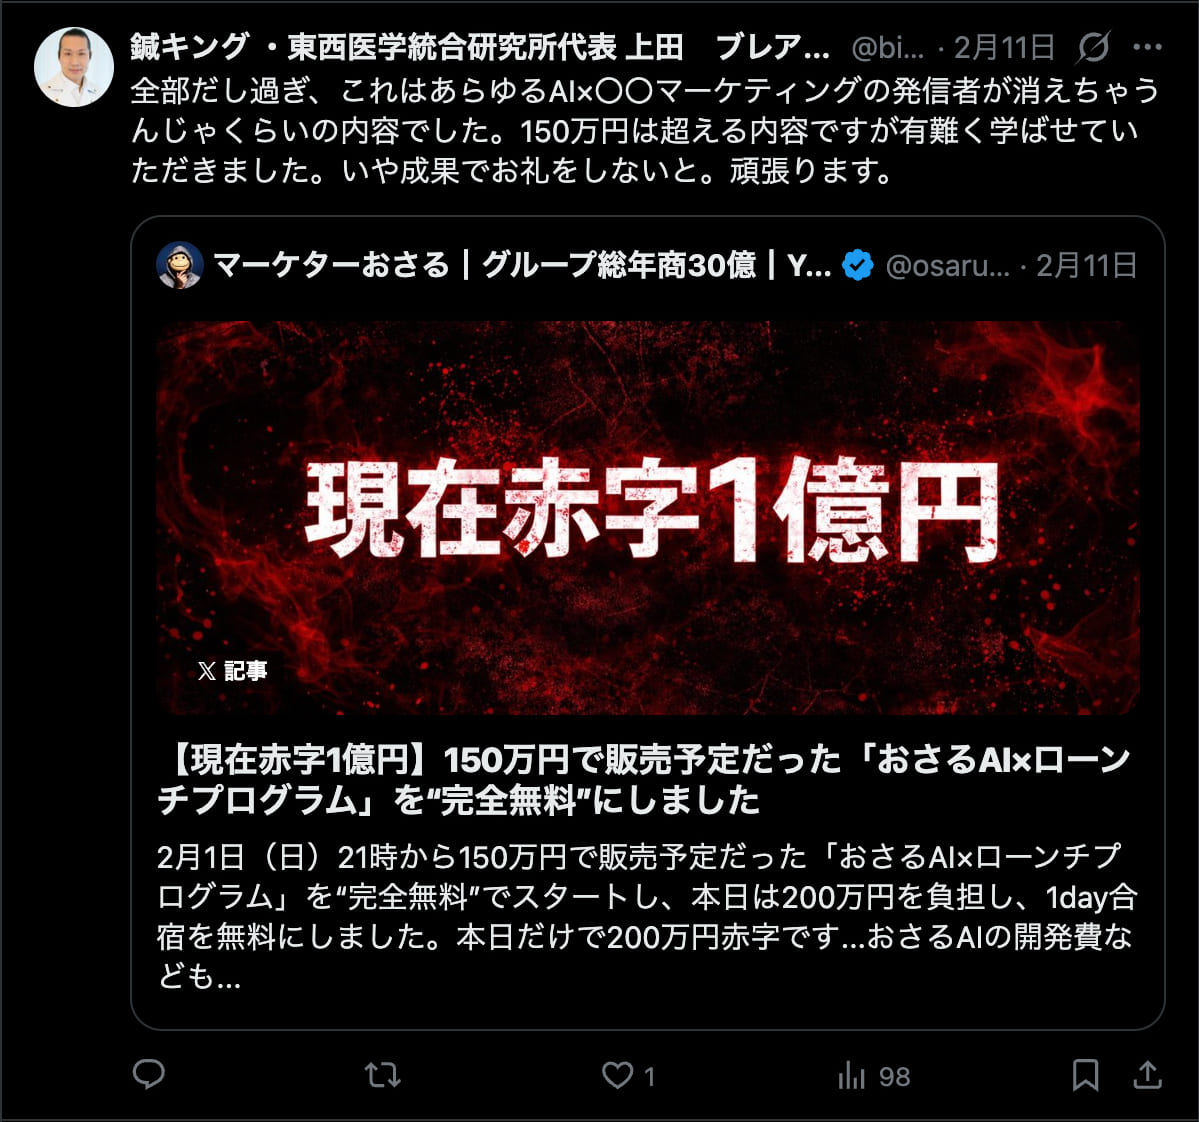This screenshot has height=1122, width=1199.
Task: Click the @bi... username handle
Action: coord(887,48)
